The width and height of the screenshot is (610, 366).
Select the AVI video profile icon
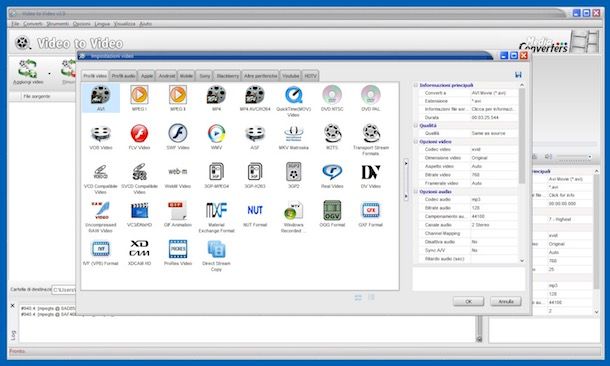click(100, 96)
